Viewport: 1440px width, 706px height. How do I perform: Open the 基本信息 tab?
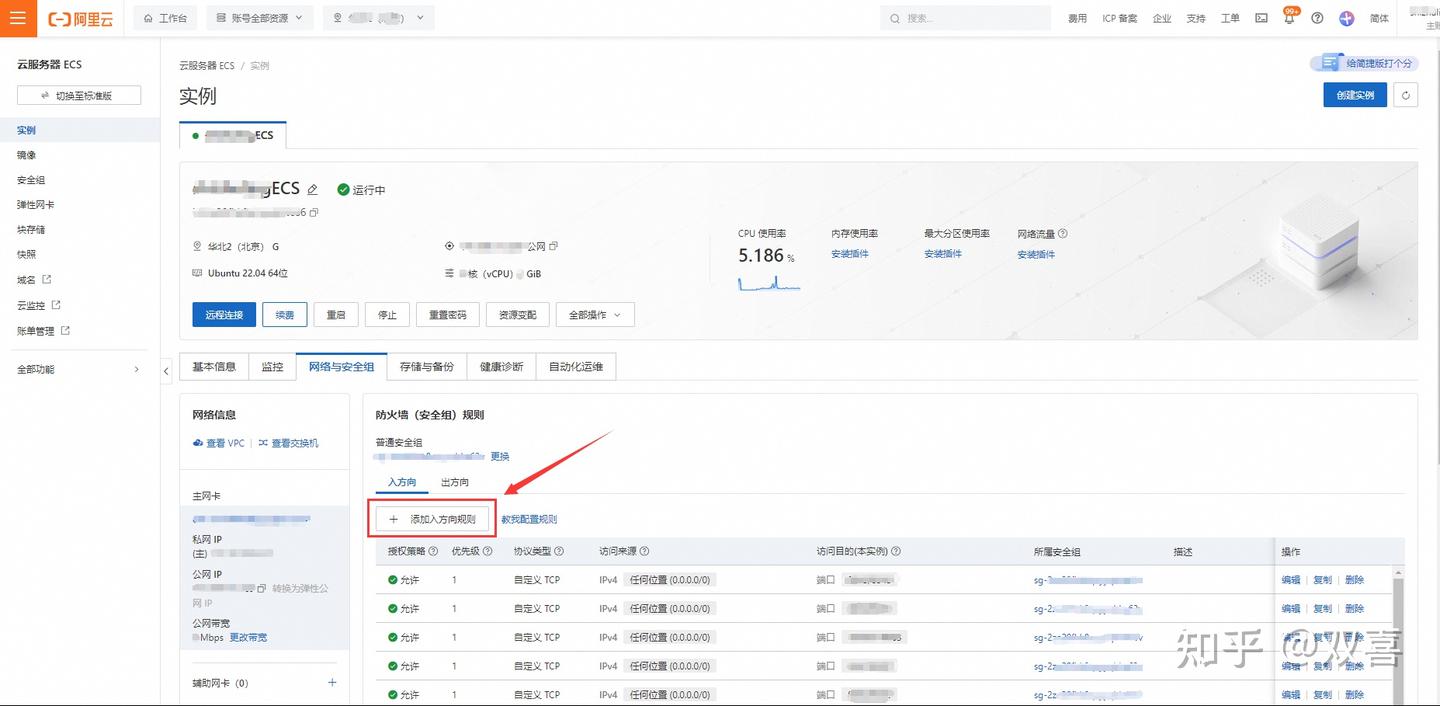point(214,367)
